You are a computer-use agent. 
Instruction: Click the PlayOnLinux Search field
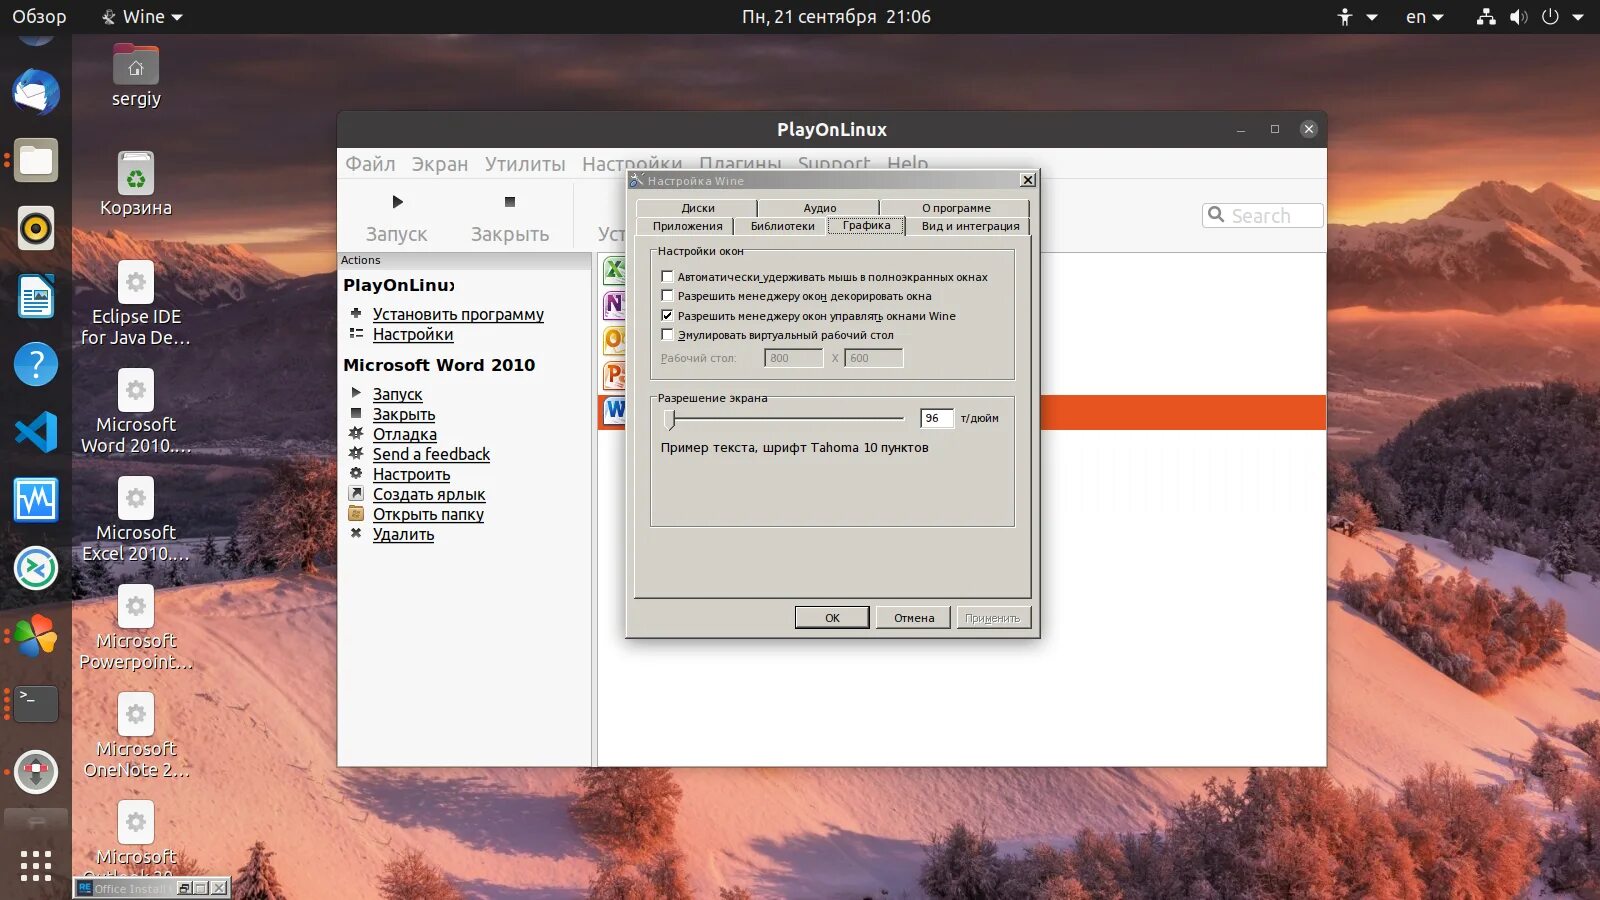1262,215
